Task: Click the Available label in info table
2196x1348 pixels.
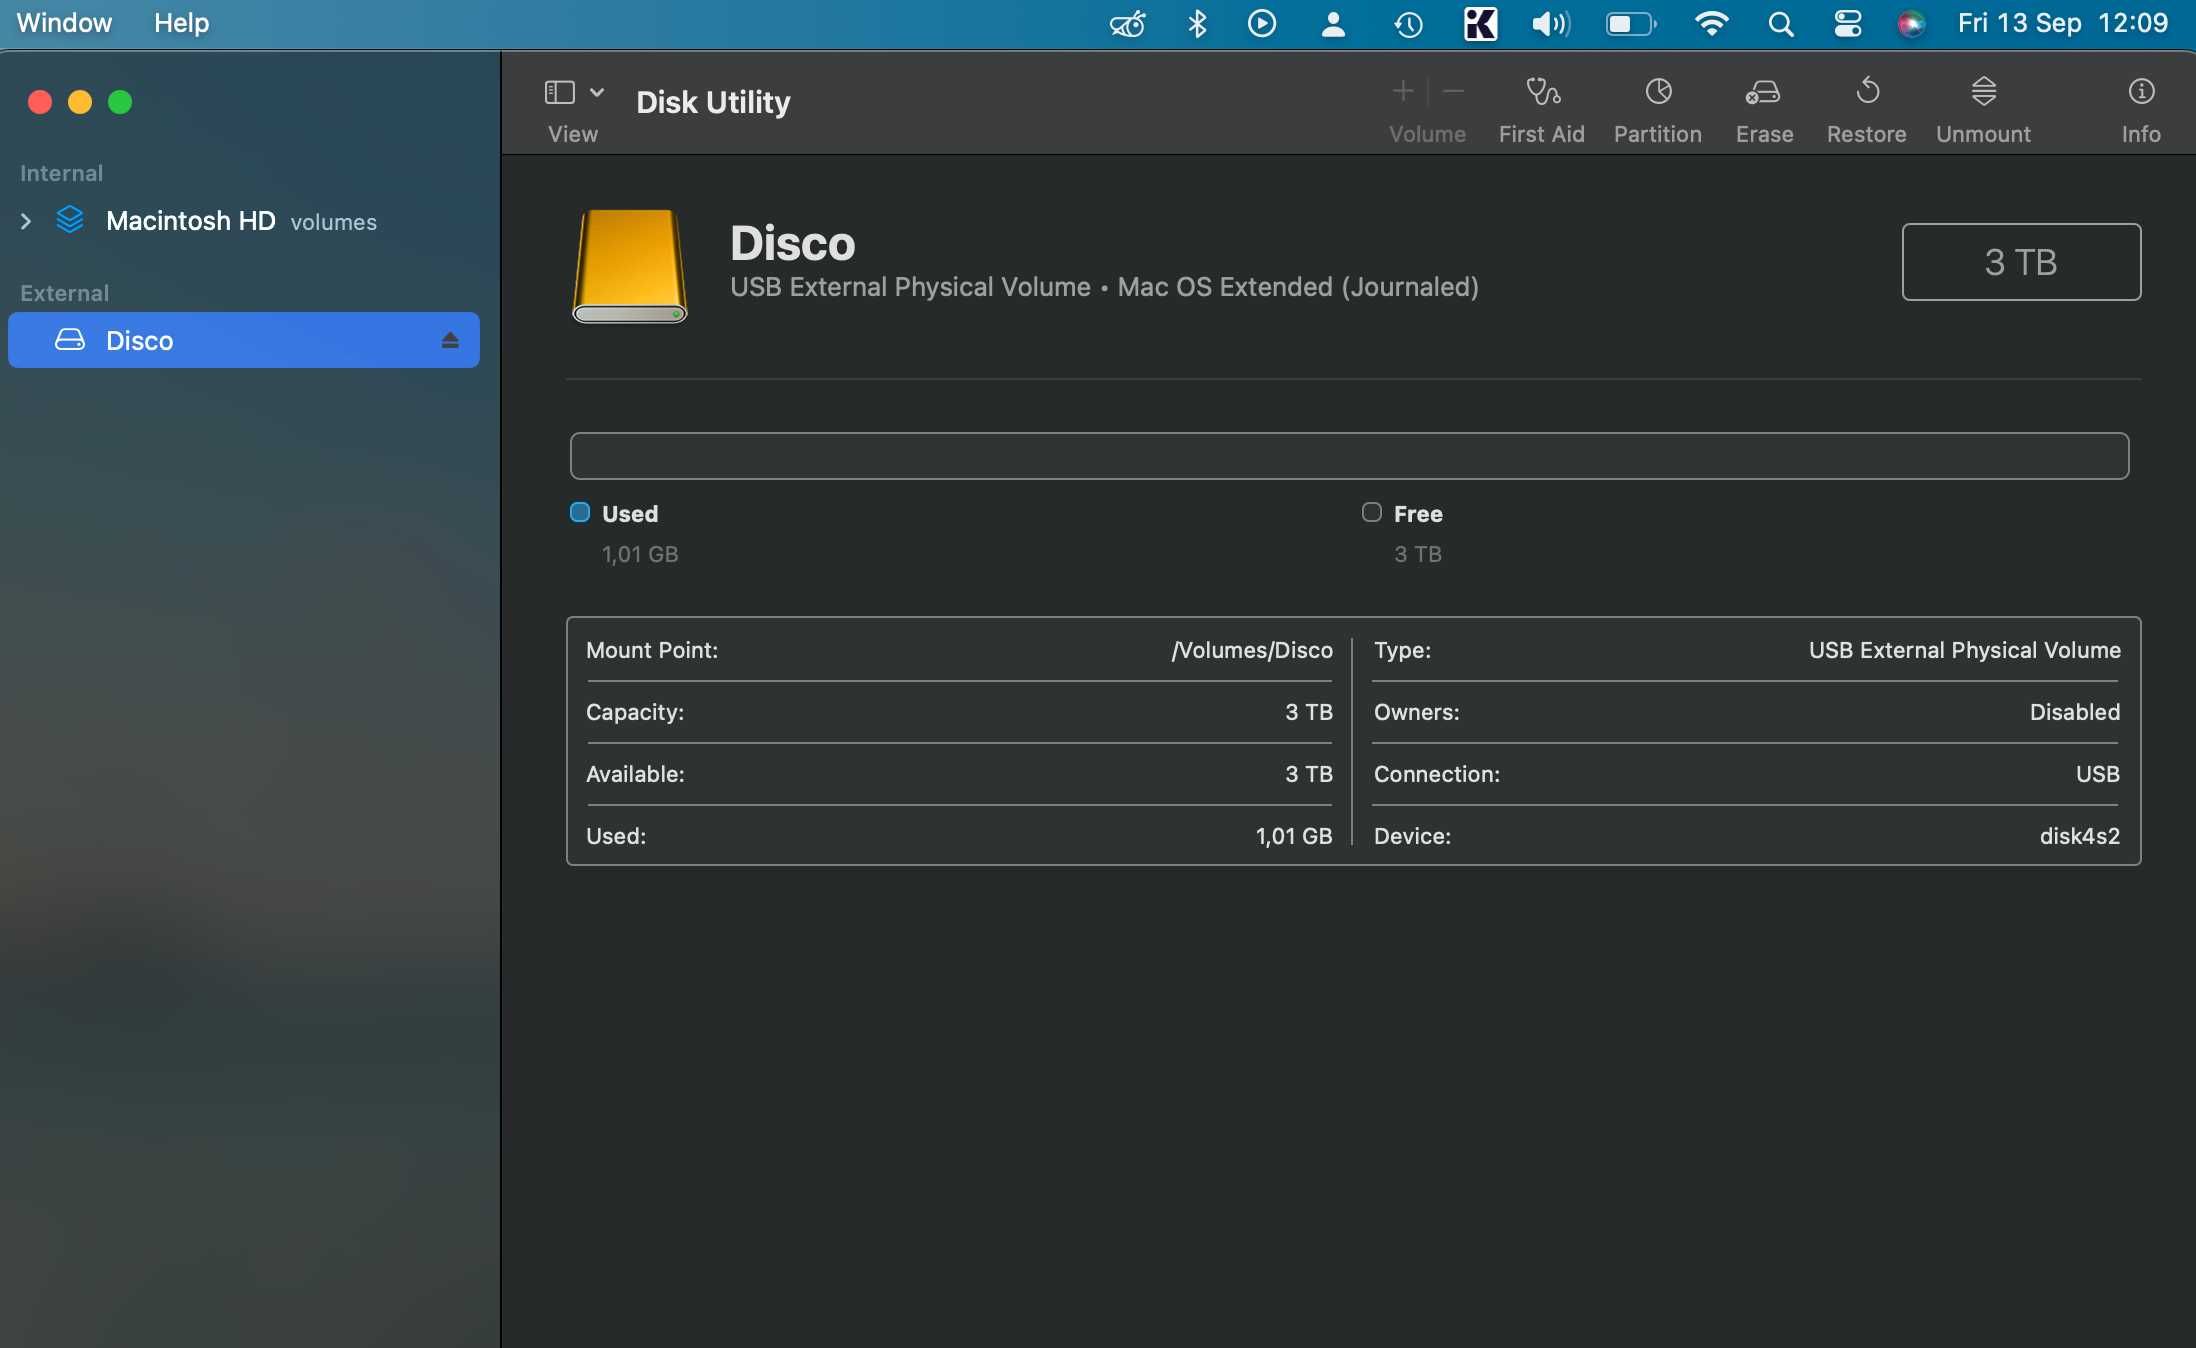Action: click(635, 774)
